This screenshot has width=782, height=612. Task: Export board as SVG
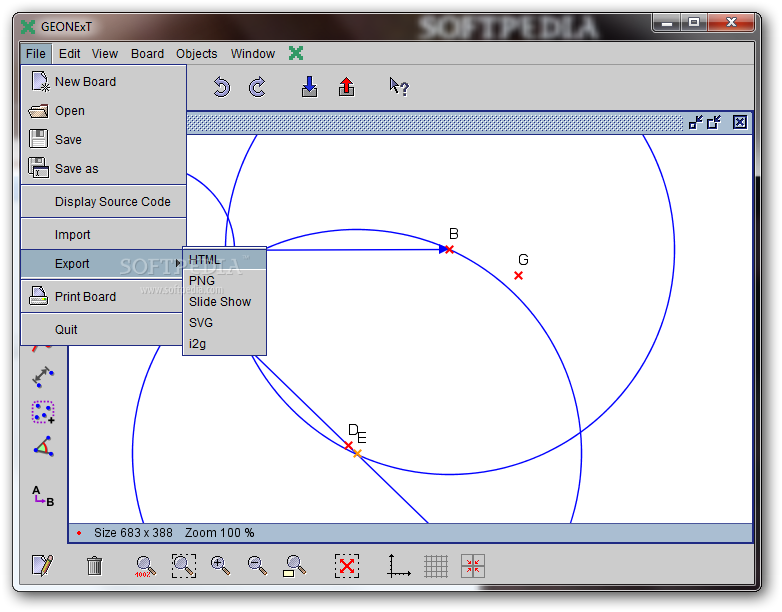point(224,323)
